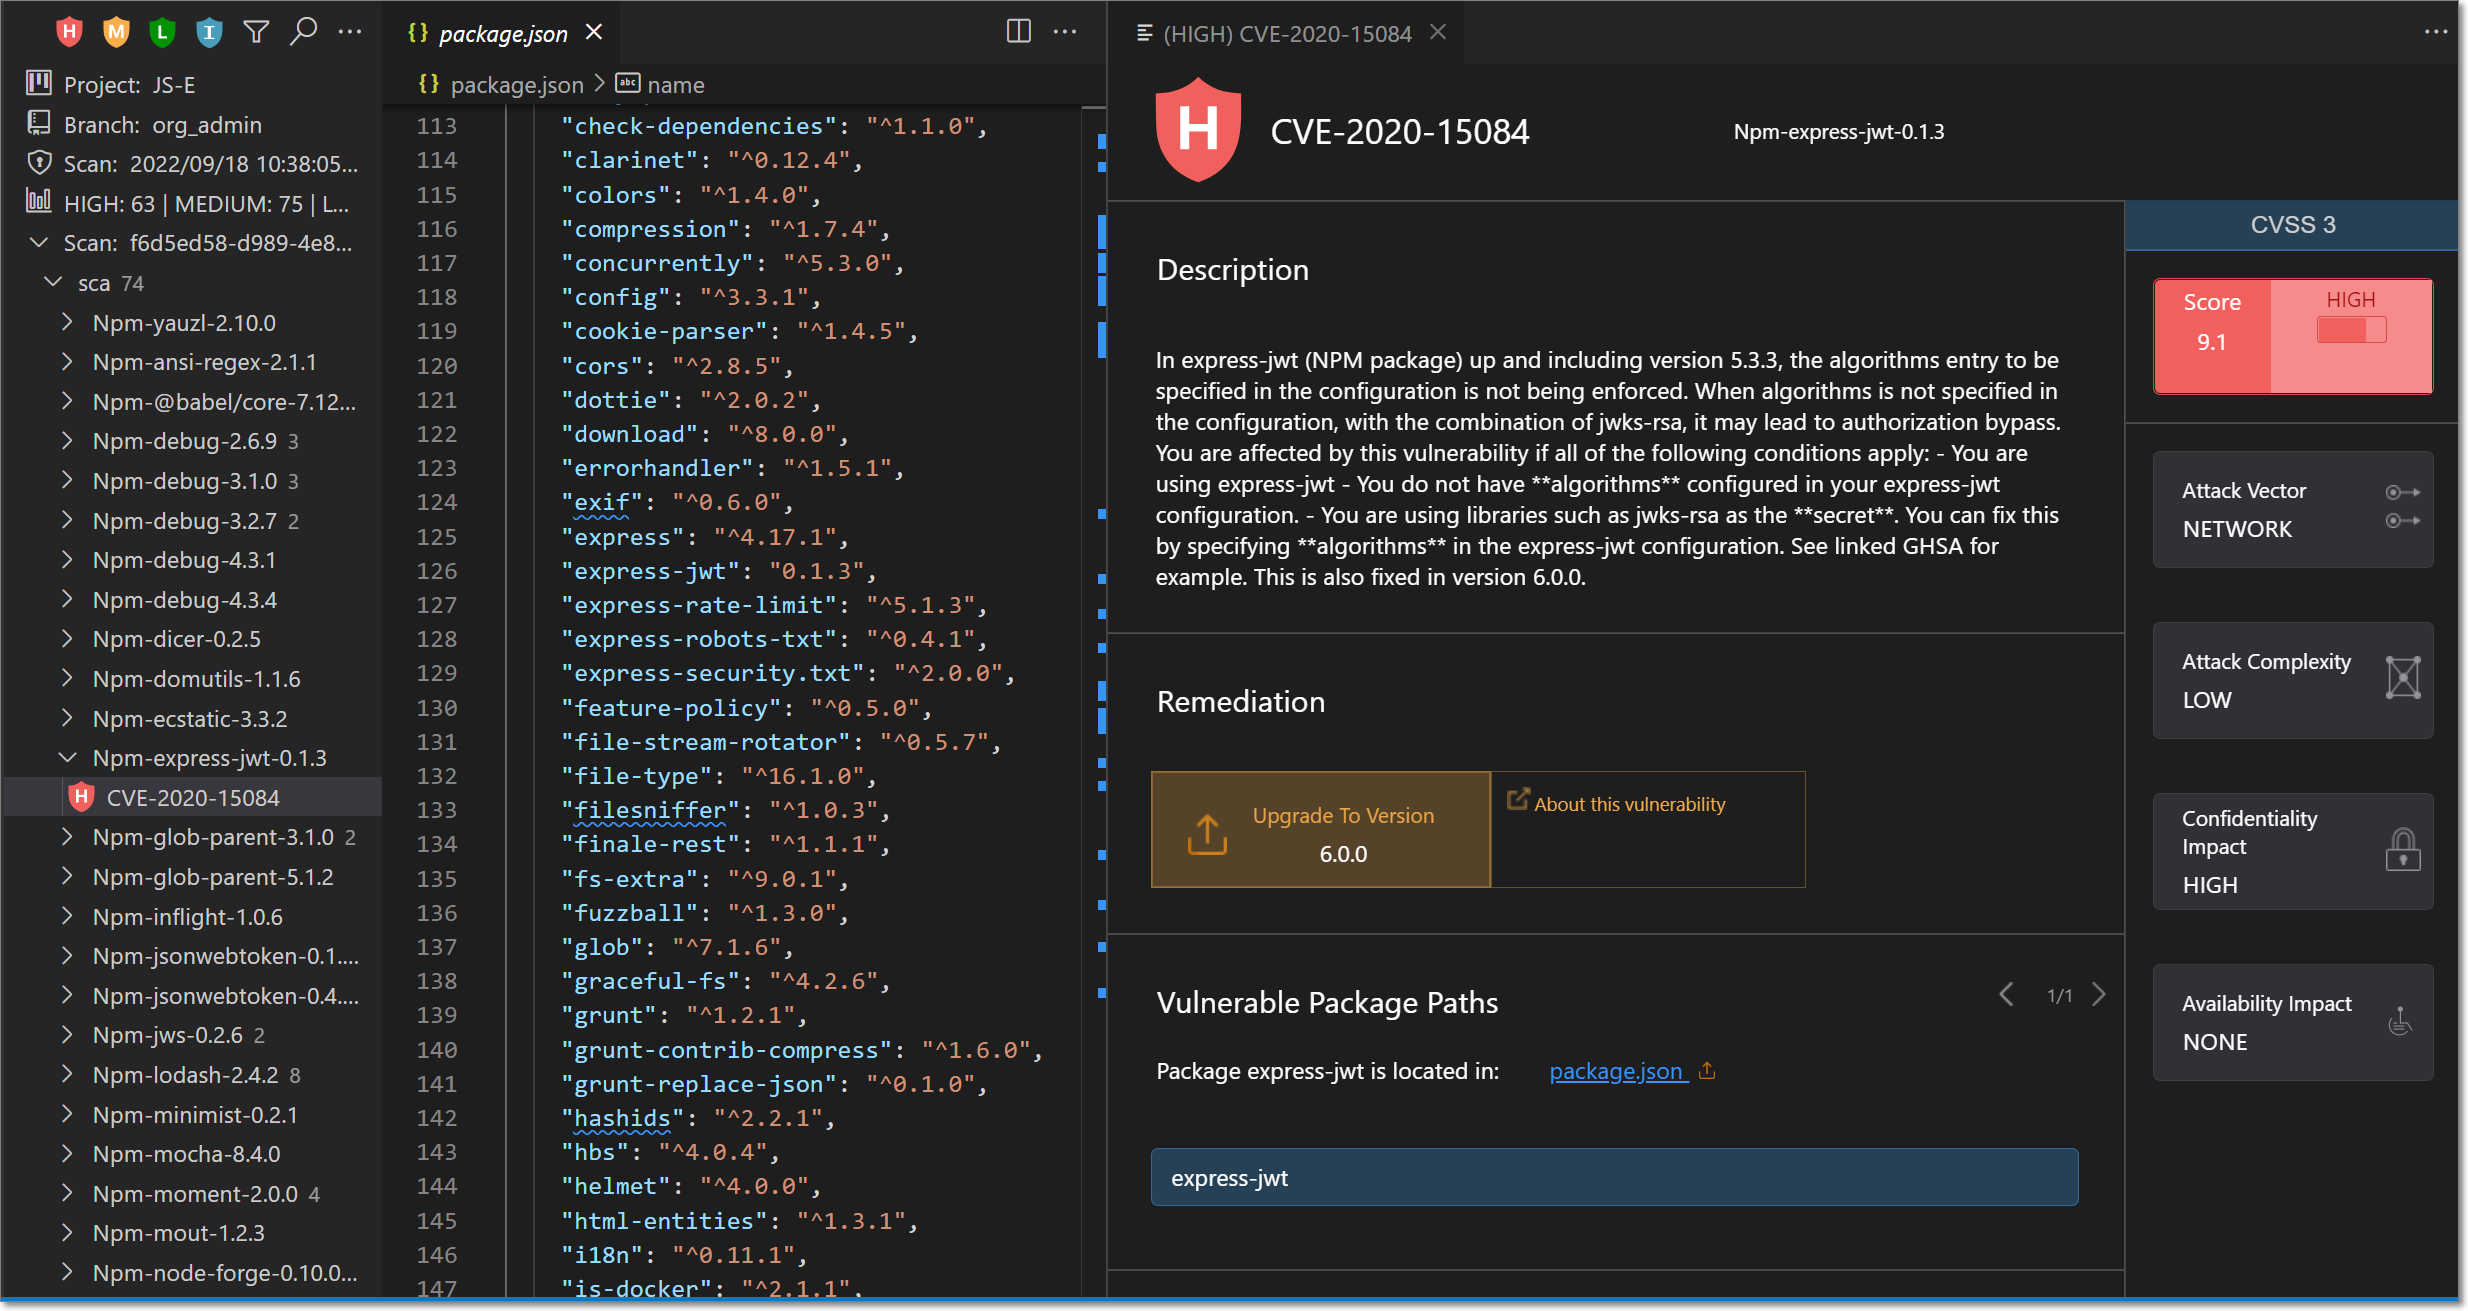Toggle the Medium severity filter shield
Screen dimensions: 2468x1311
pos(116,32)
